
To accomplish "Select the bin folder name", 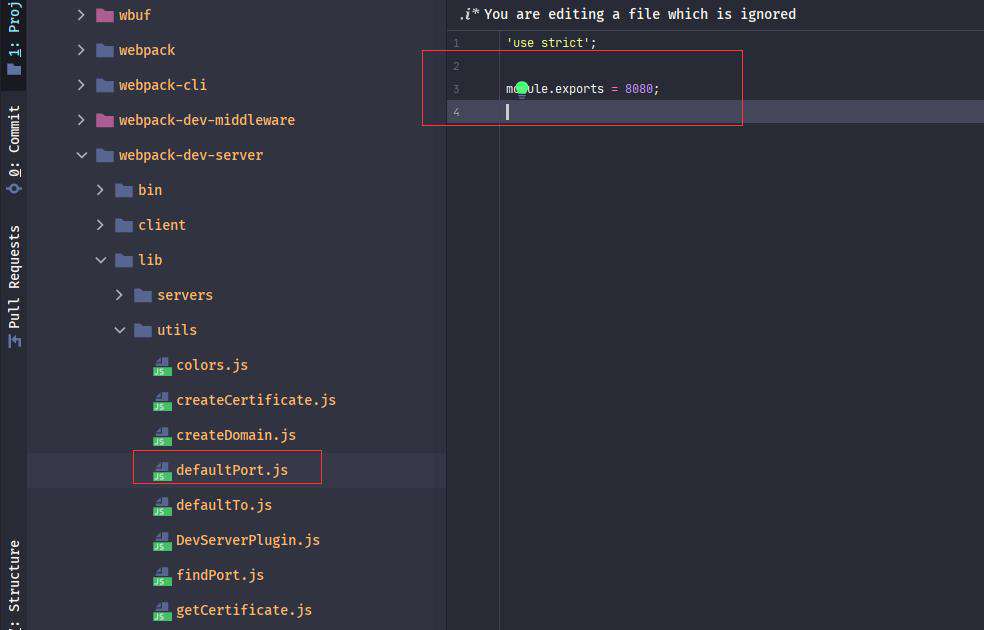I will click(x=150, y=190).
